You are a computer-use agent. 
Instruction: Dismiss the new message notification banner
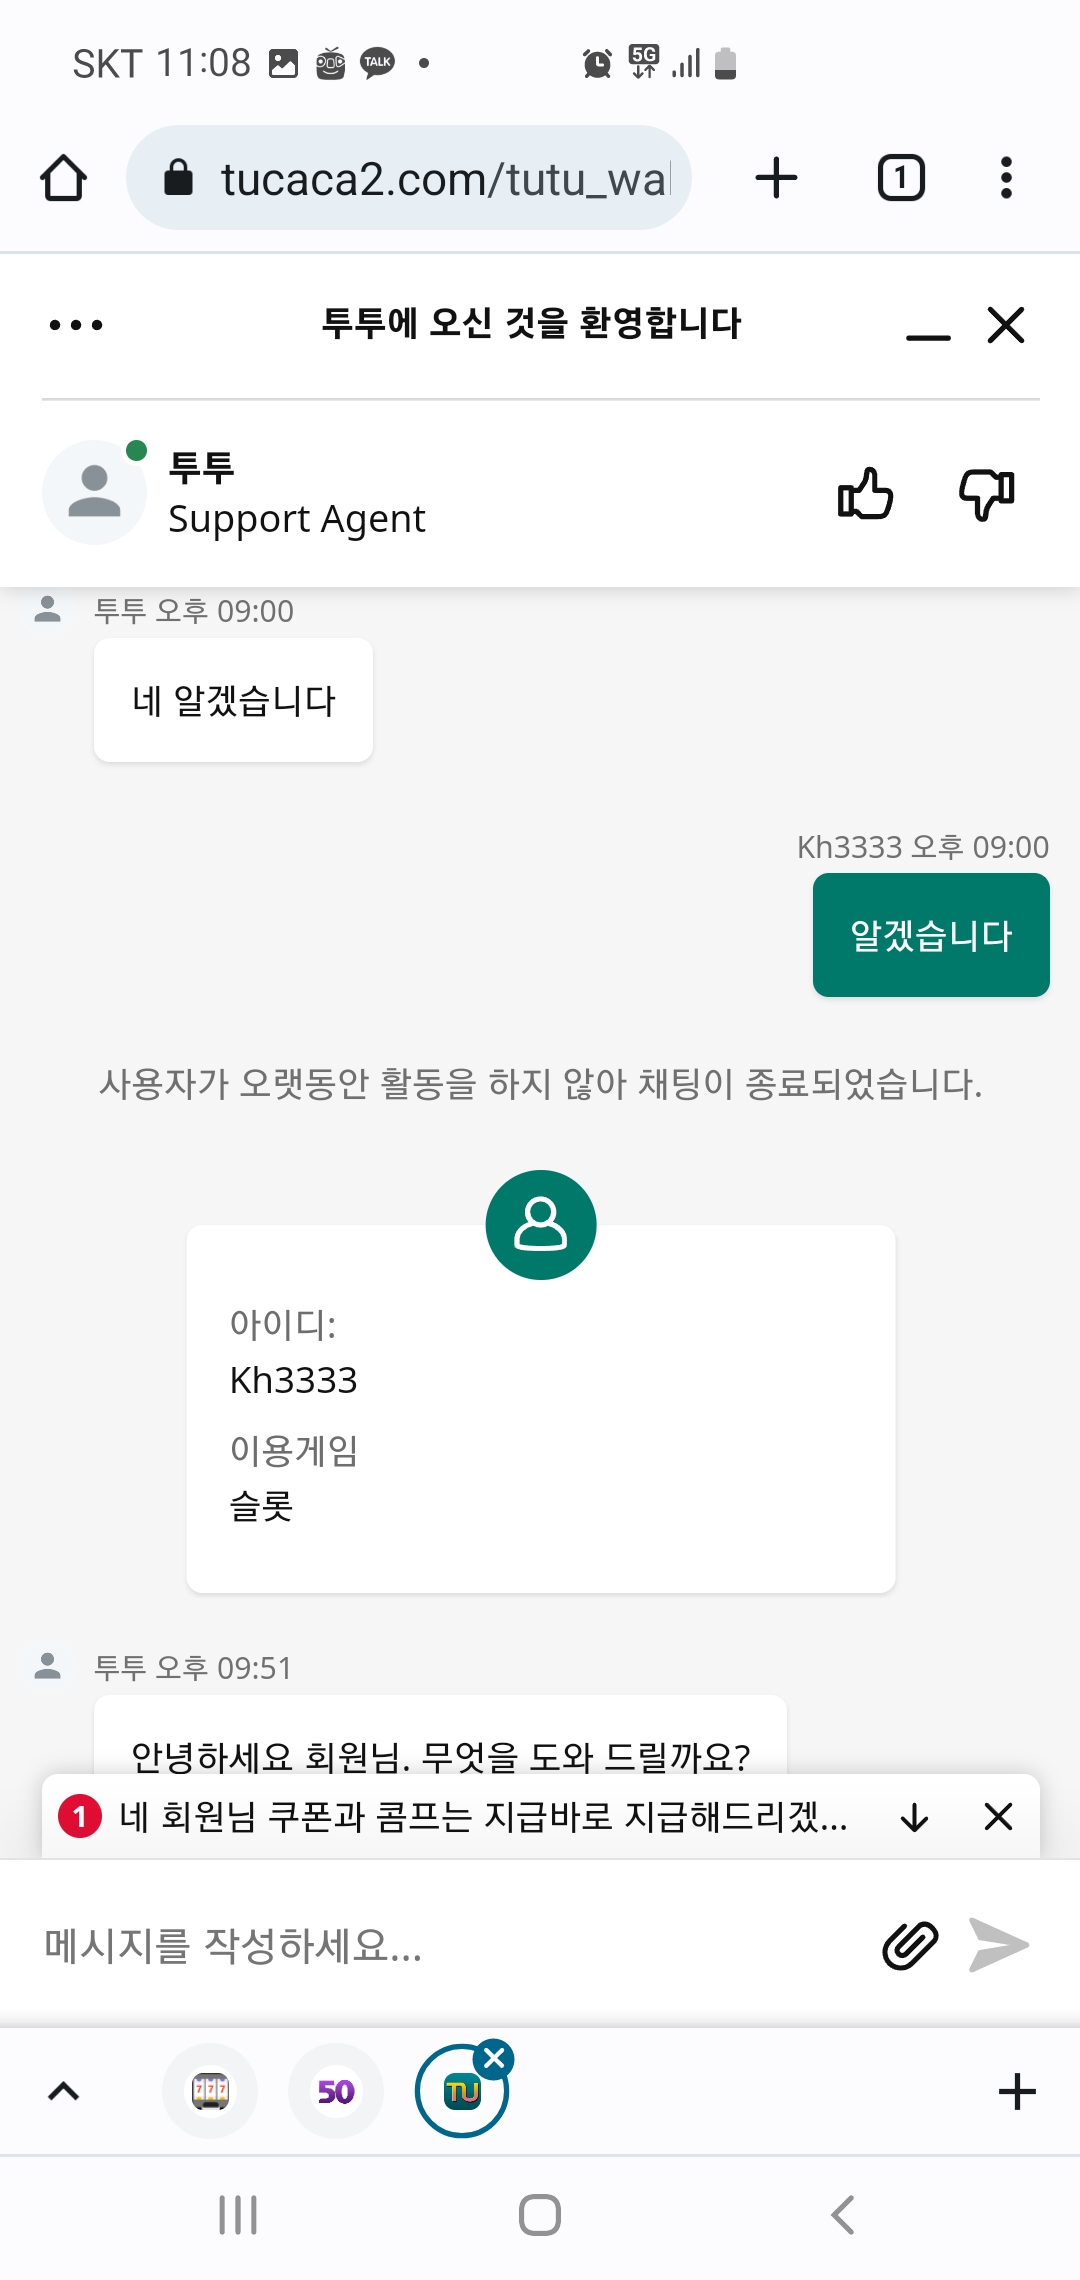[x=998, y=1817]
